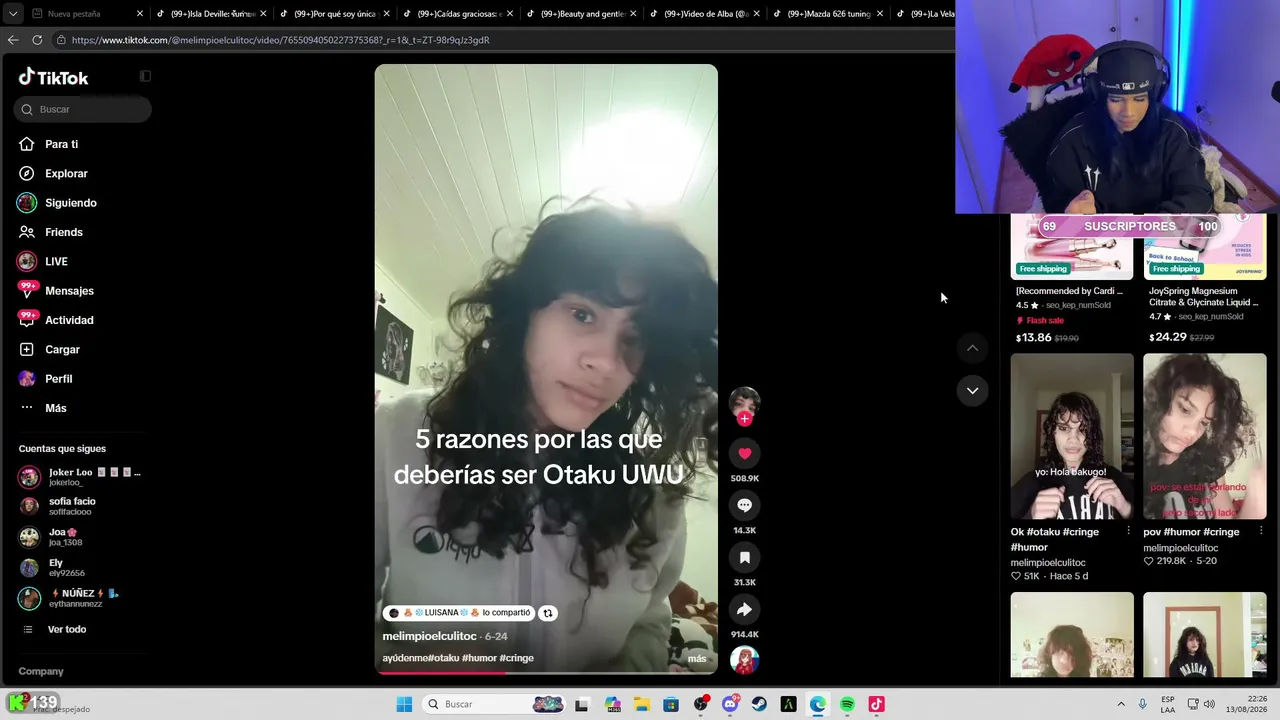Follow creator with plus badge
Image resolution: width=1280 pixels, height=720 pixels.
point(745,419)
